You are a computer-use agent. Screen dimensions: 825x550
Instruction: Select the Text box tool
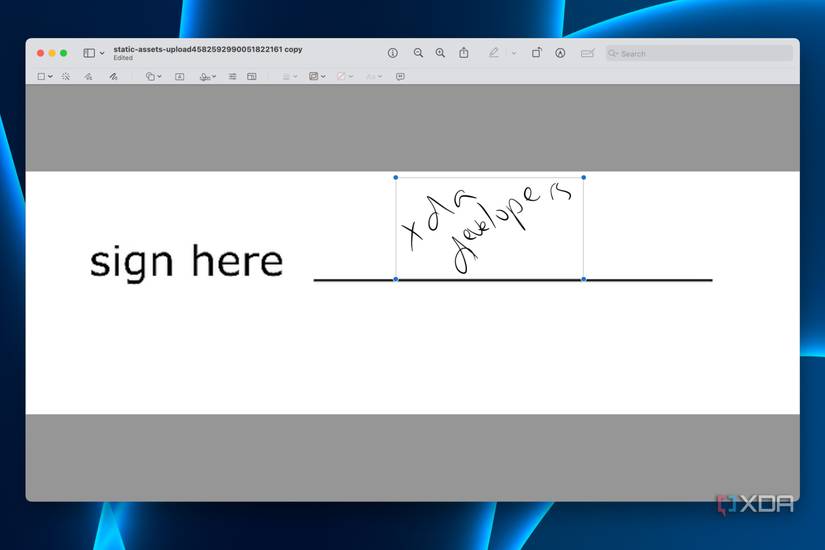pos(179,77)
